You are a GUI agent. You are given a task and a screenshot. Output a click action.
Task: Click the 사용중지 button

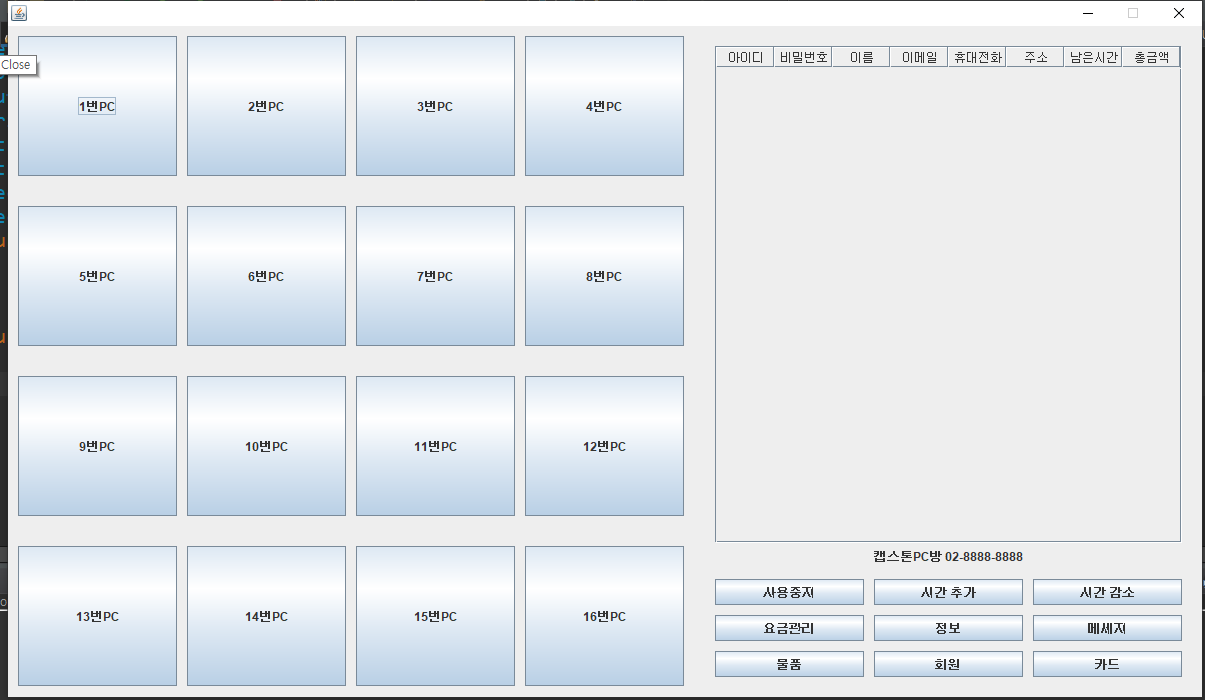[x=789, y=592]
